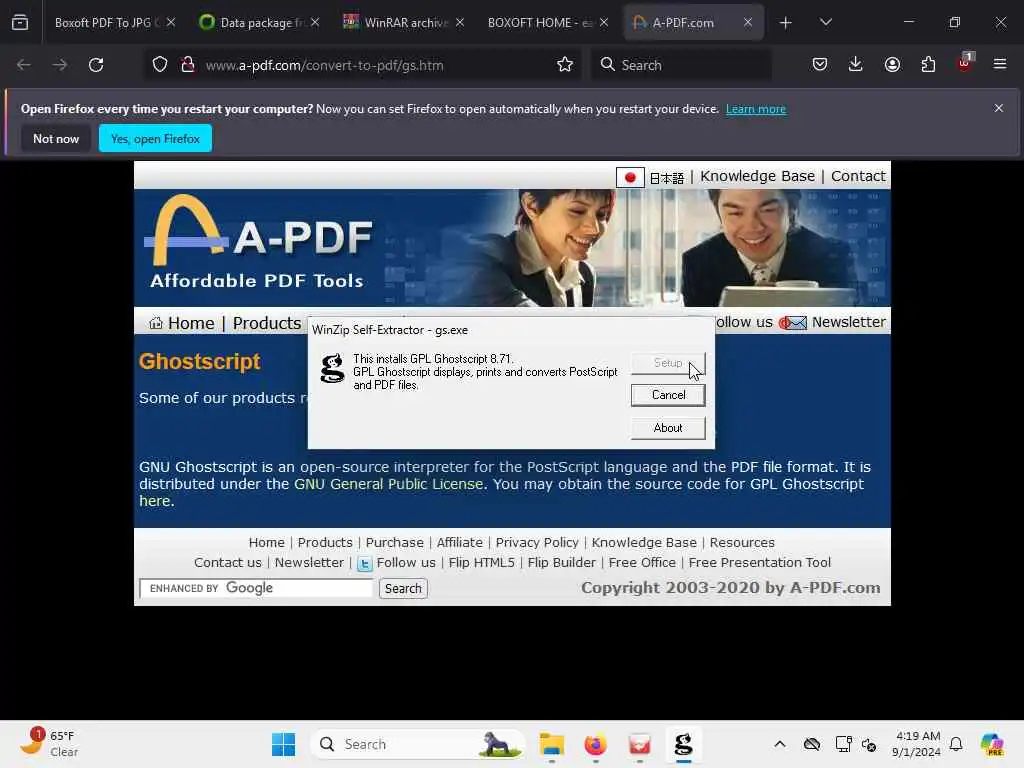Open the notifications bell in the taskbar
The width and height of the screenshot is (1024, 768).
point(956,744)
